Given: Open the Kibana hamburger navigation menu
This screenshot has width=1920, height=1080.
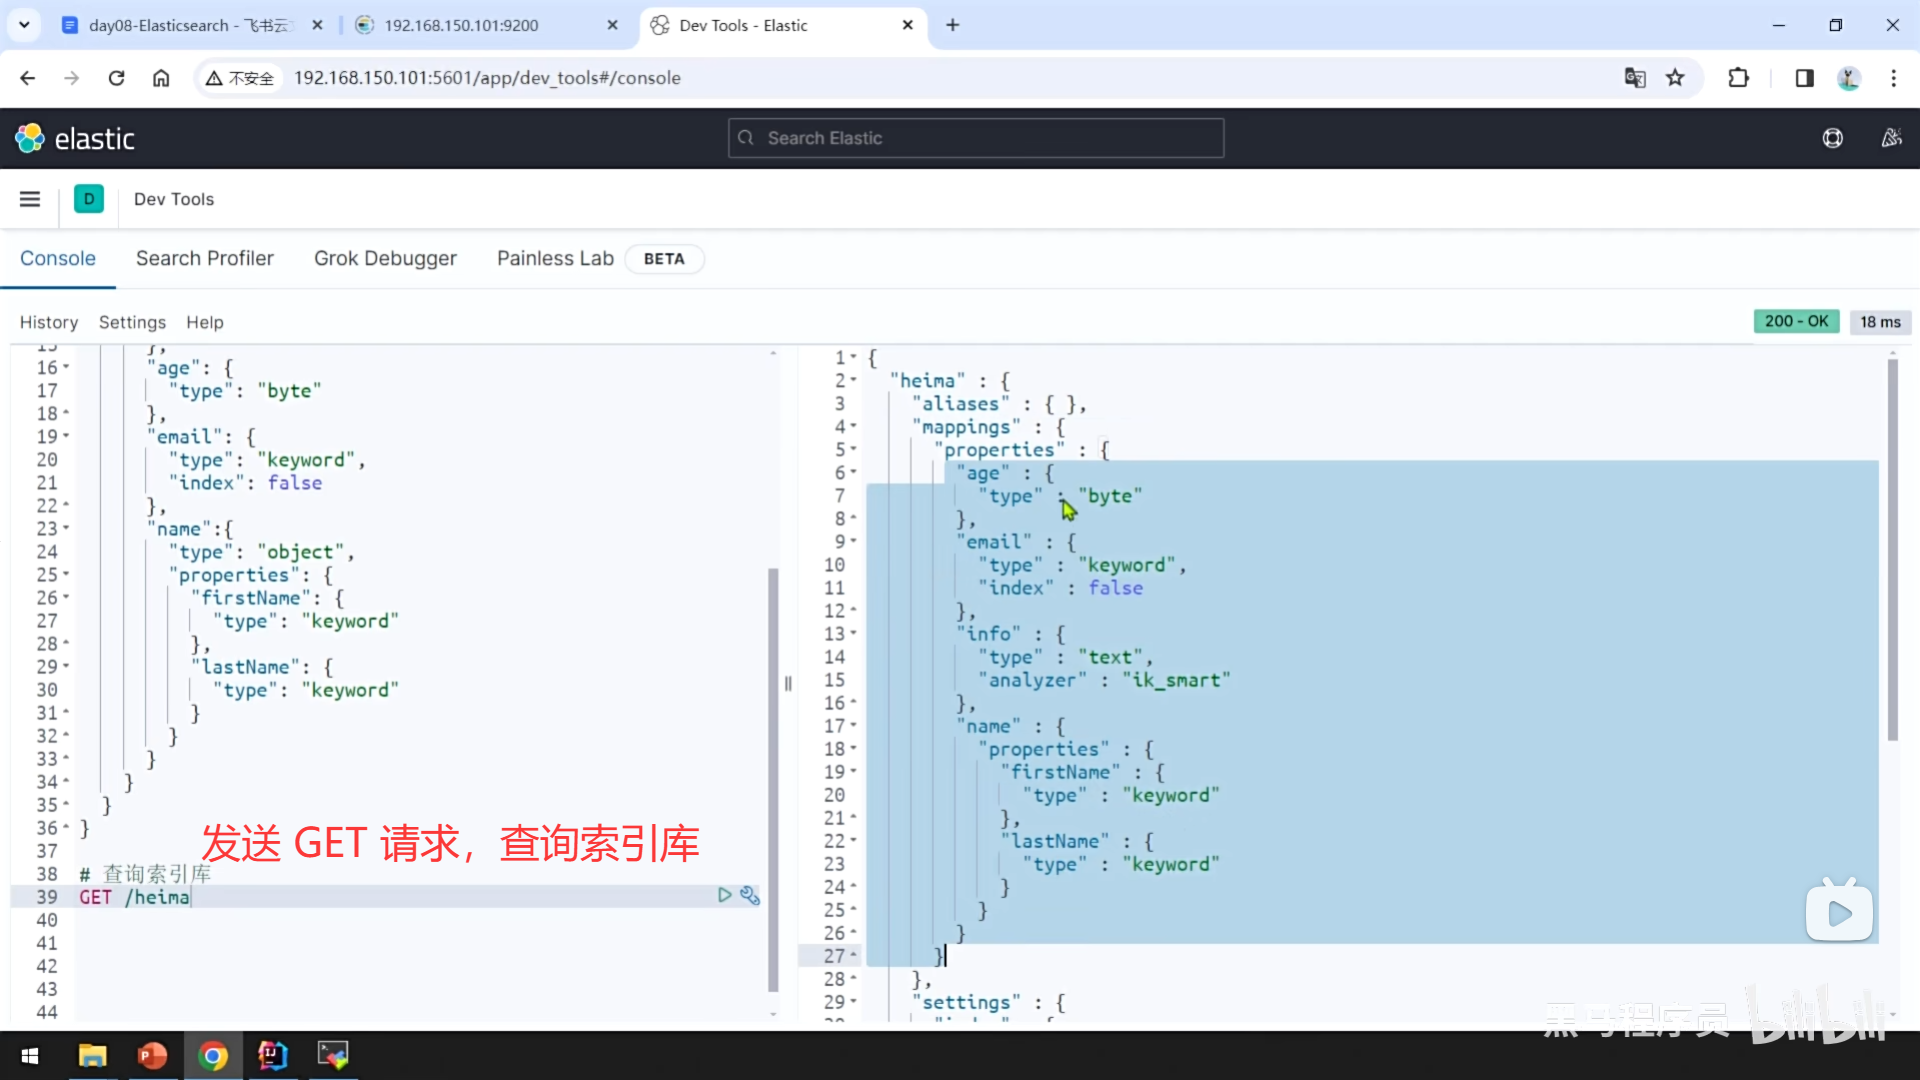Looking at the screenshot, I should (x=30, y=199).
